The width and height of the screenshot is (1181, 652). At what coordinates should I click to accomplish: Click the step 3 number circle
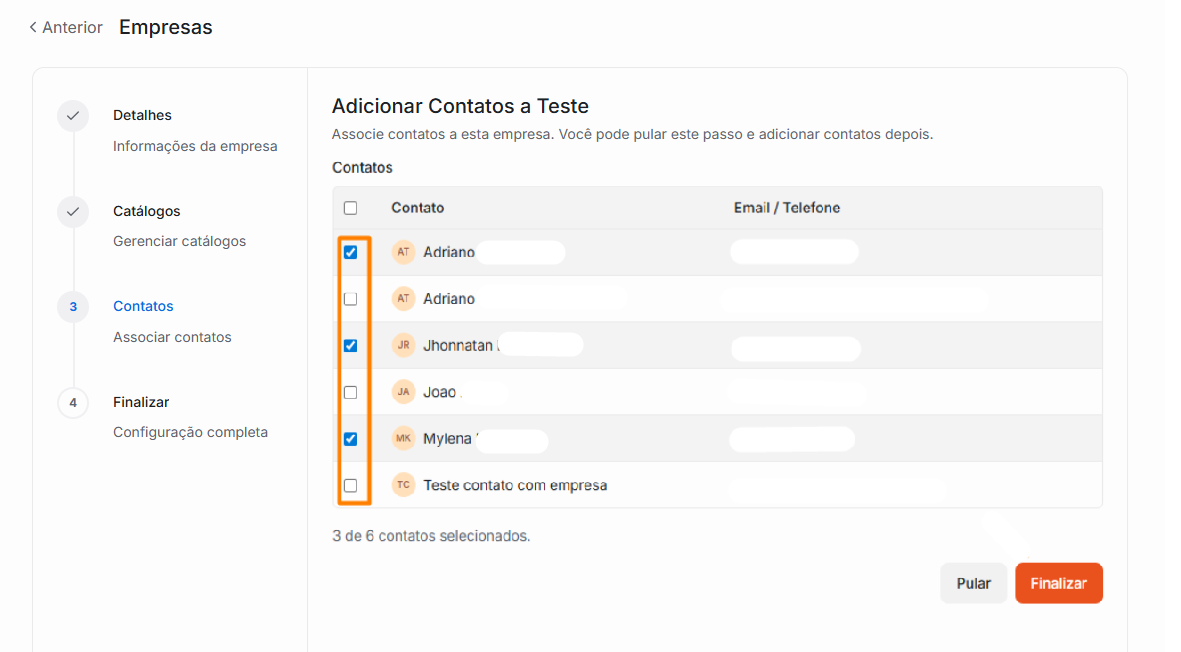(x=73, y=307)
